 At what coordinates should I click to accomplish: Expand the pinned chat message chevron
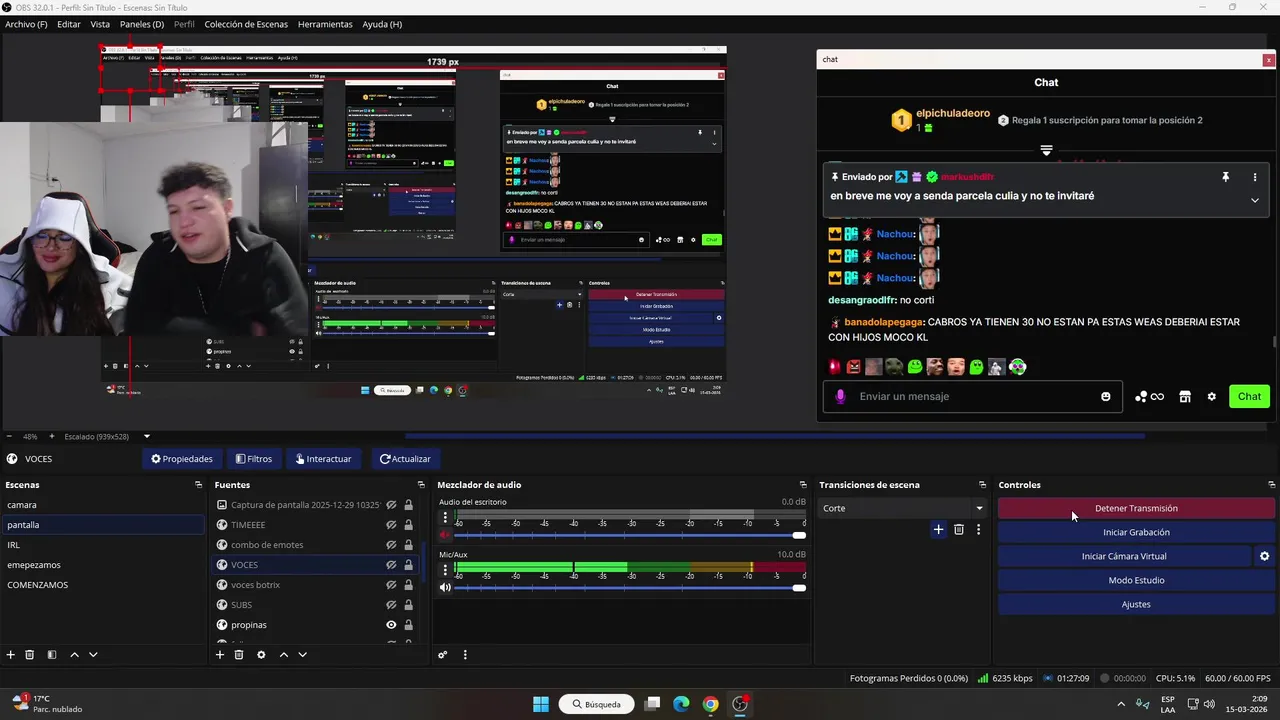(1255, 200)
